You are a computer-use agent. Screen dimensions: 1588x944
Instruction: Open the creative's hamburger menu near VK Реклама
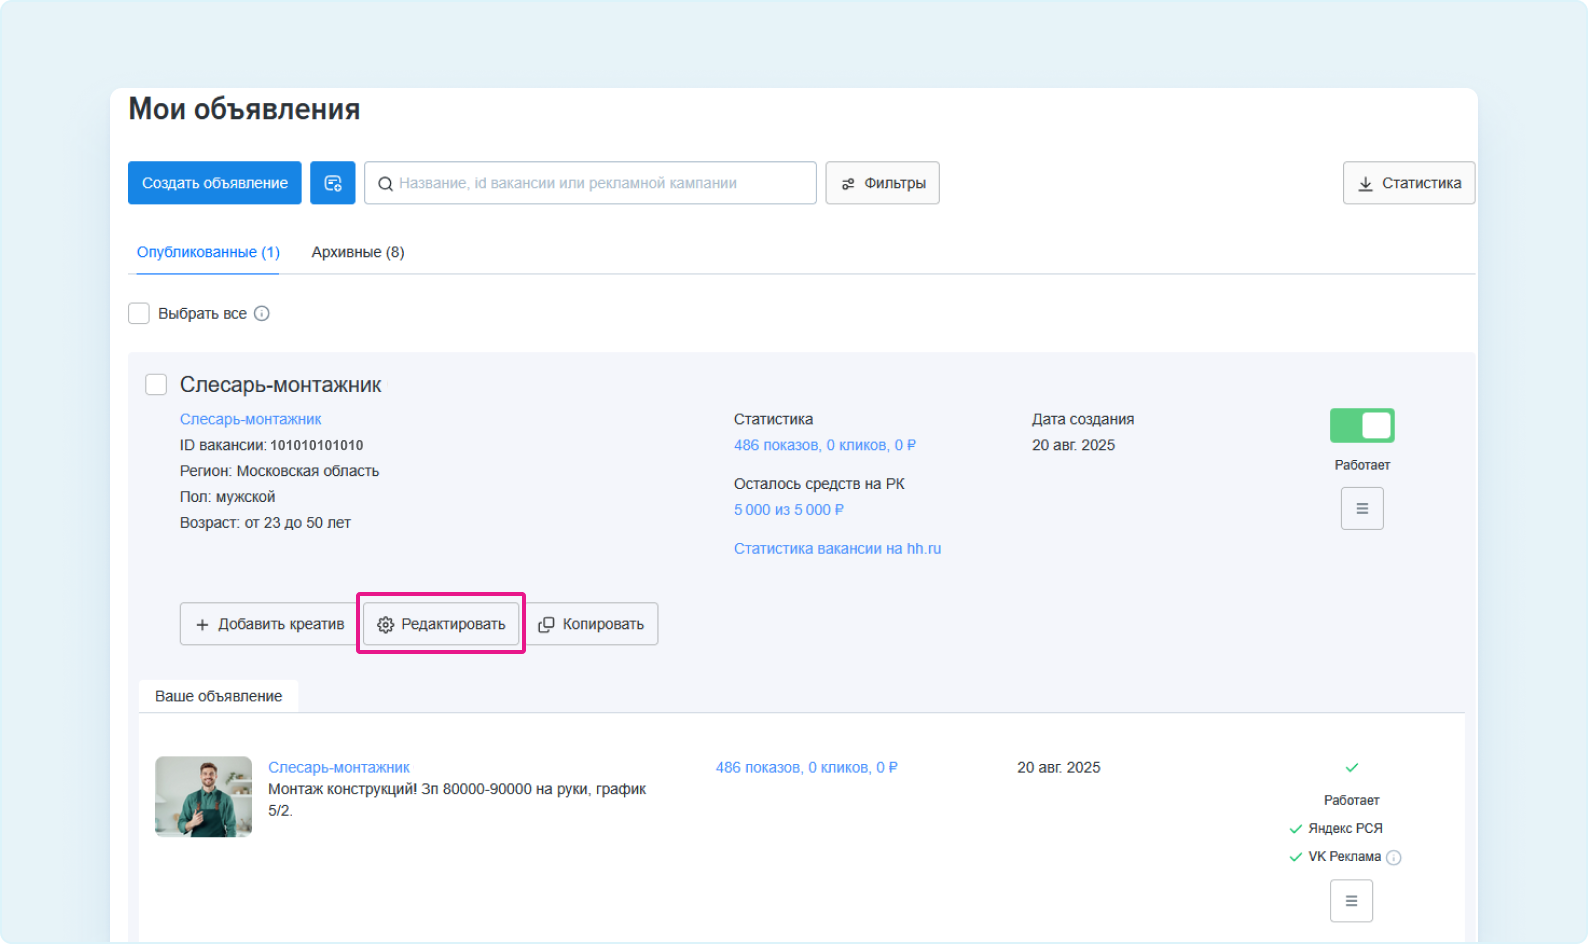coord(1351,901)
